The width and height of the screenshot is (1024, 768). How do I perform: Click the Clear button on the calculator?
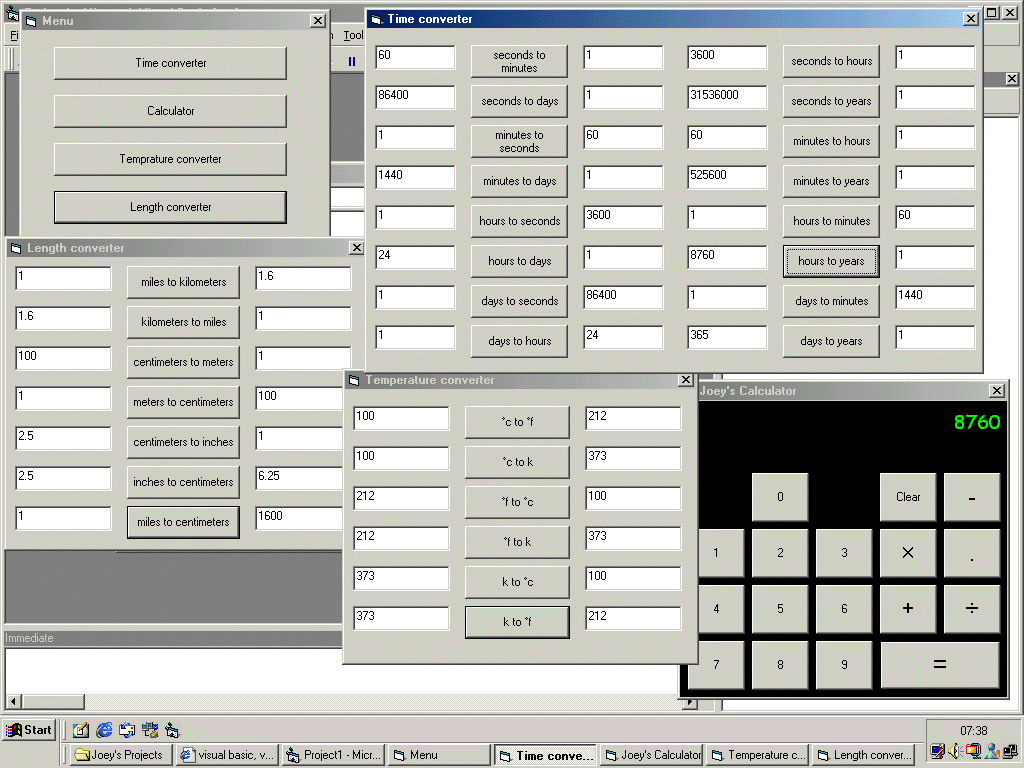coord(908,497)
